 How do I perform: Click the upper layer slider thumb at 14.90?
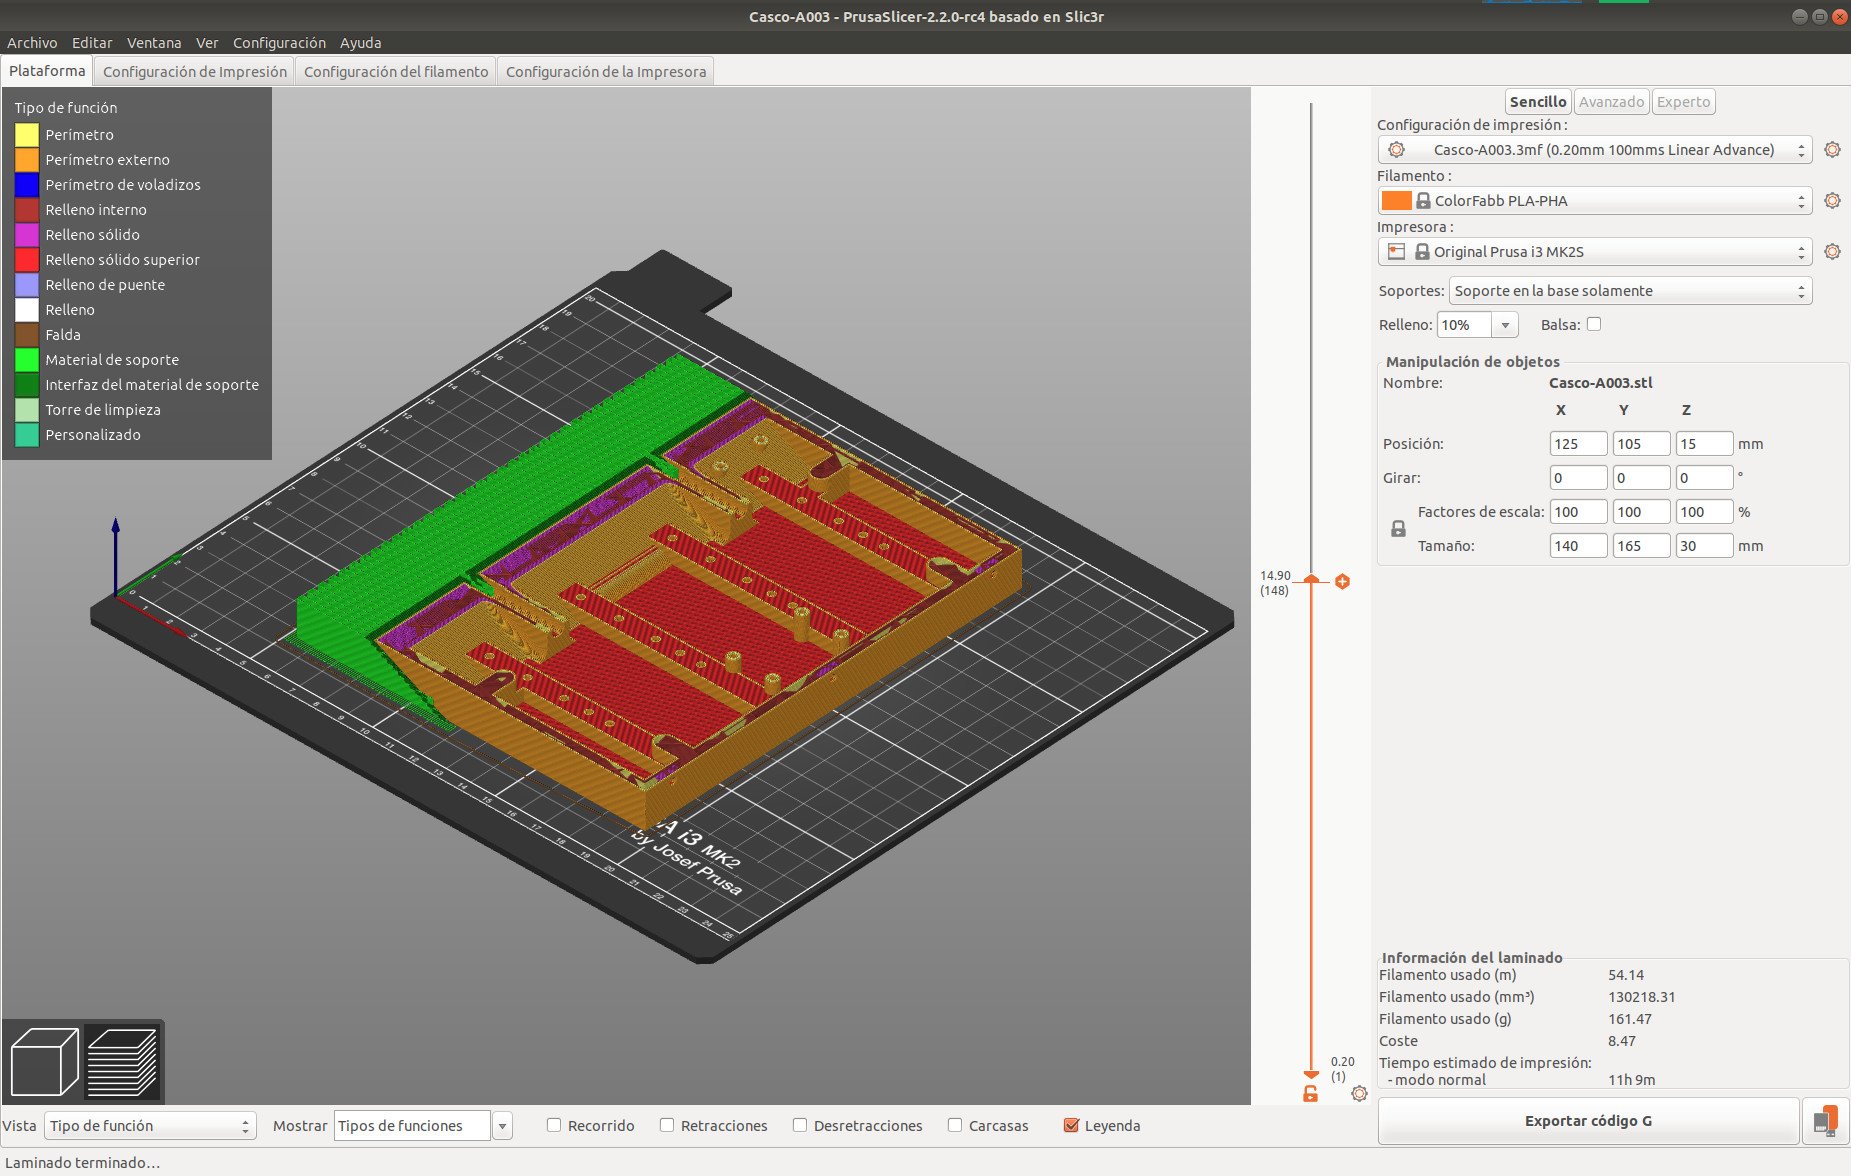1311,580
